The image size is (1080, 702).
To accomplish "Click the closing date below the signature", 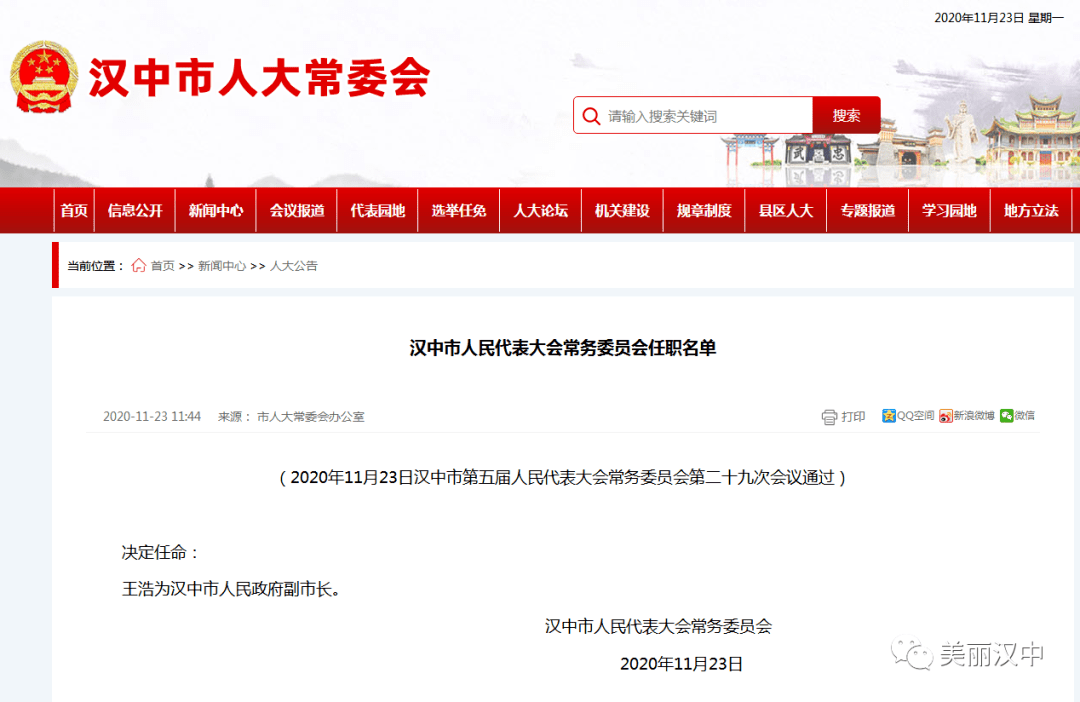I will (x=681, y=663).
